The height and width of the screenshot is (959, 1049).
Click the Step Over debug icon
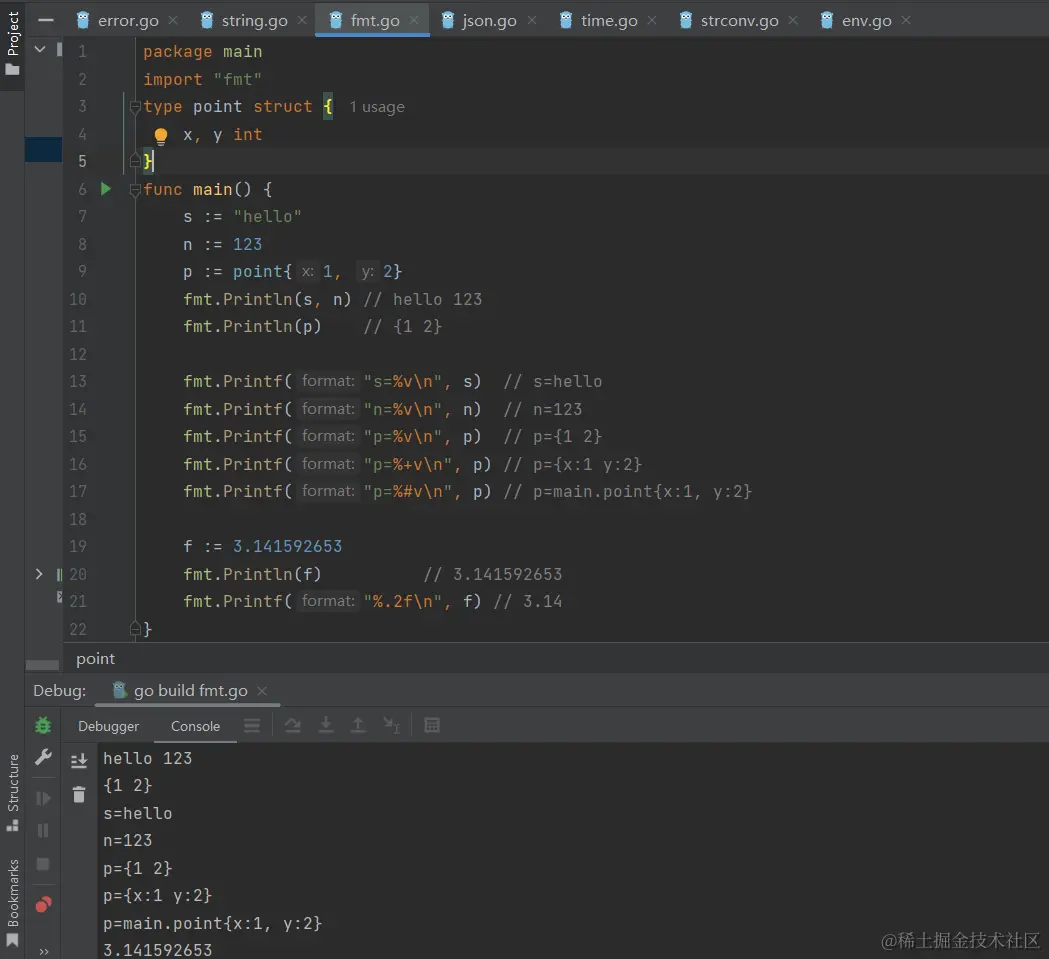click(x=292, y=726)
